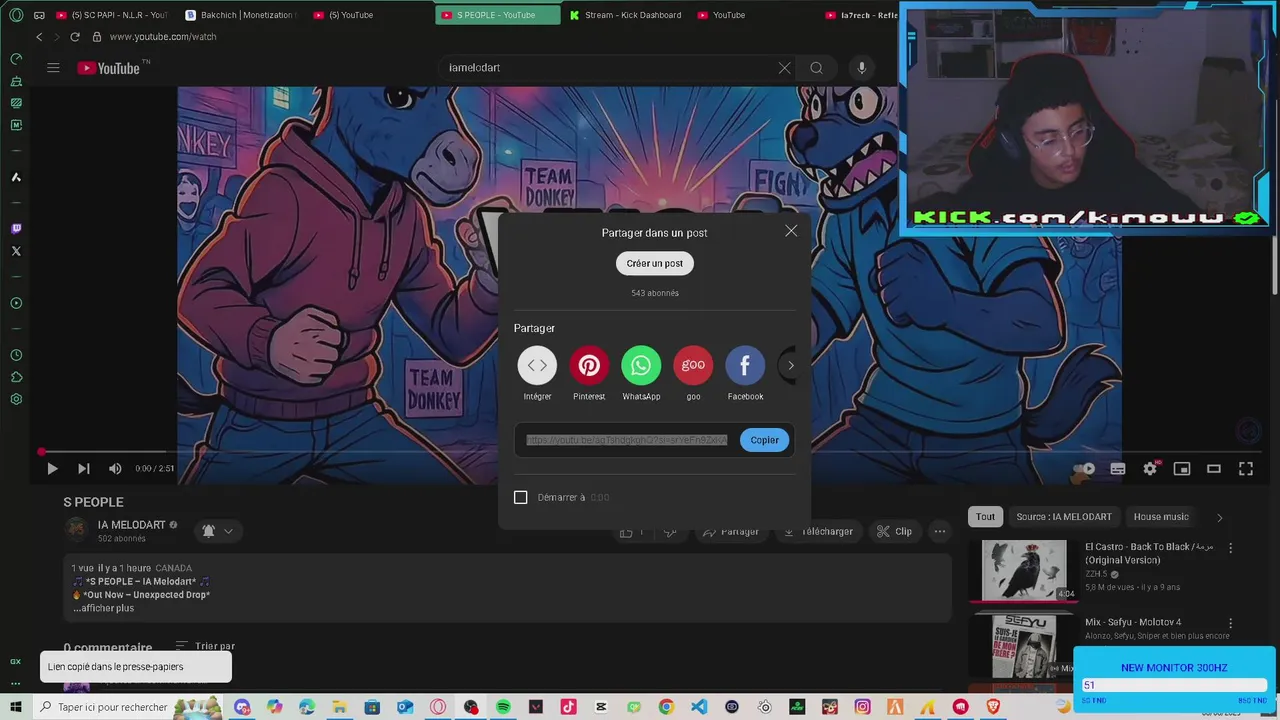Viewport: 1280px width, 720px height.
Task: Open the settings gear in the Opera sidebar
Action: (x=16, y=399)
